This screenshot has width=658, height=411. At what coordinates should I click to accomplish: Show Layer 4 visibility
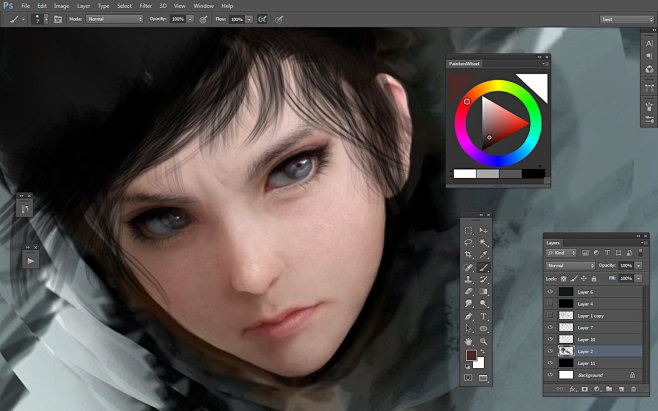pyautogui.click(x=550, y=304)
